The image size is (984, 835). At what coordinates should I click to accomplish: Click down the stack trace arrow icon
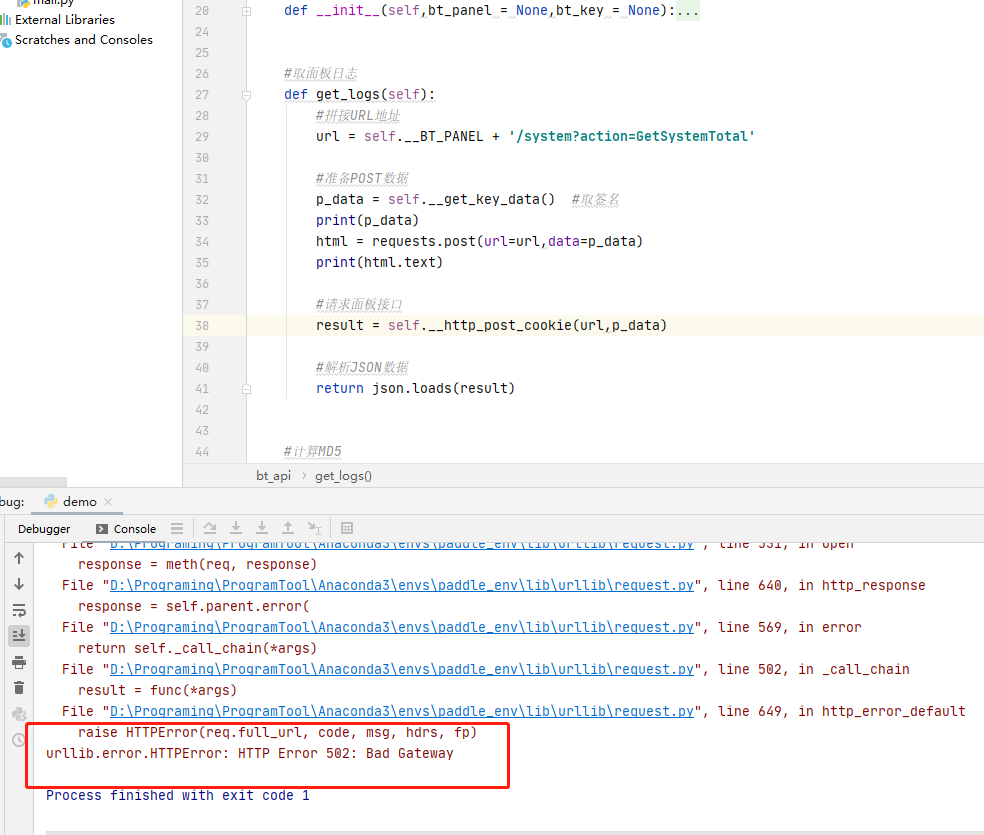coord(19,584)
